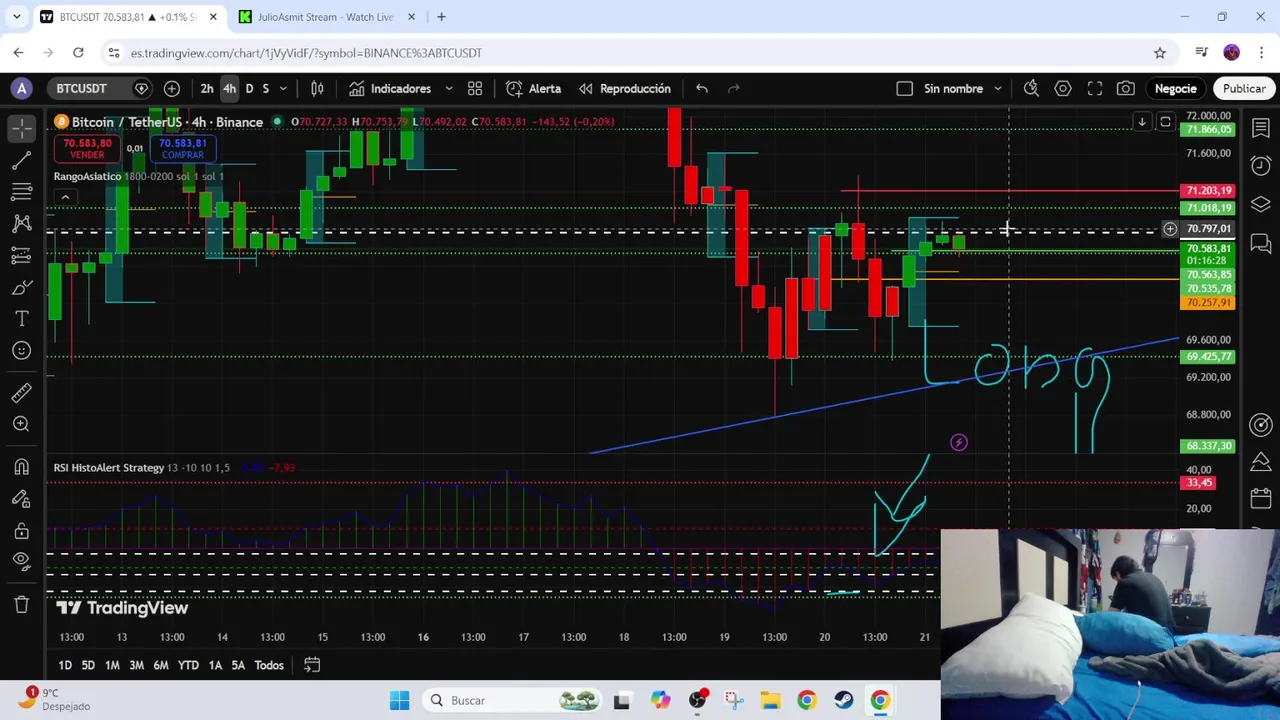Open the calendar panel in right sidebar
This screenshot has width=1280, height=720.
pyautogui.click(x=1261, y=497)
